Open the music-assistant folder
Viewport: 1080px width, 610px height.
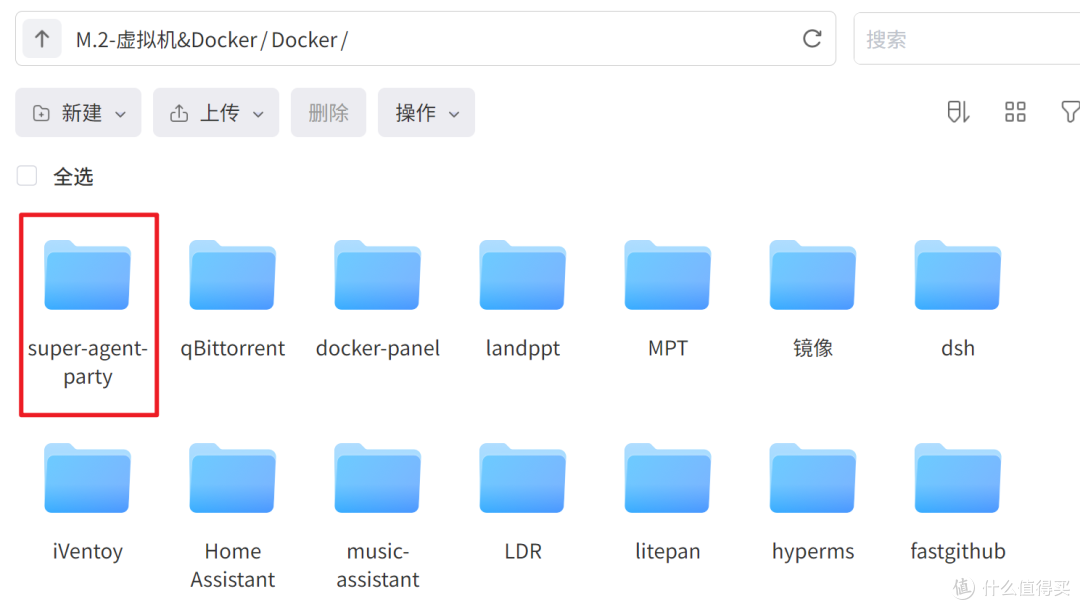tap(377, 478)
